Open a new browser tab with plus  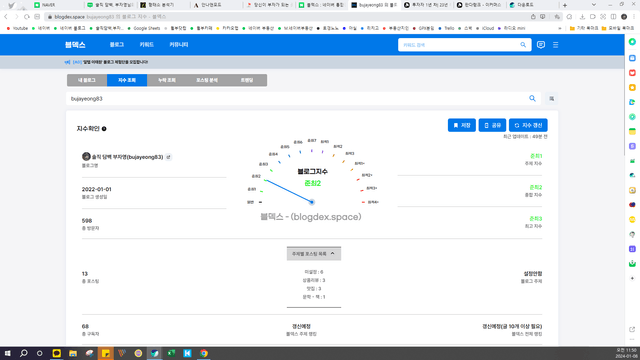pos(565,5)
